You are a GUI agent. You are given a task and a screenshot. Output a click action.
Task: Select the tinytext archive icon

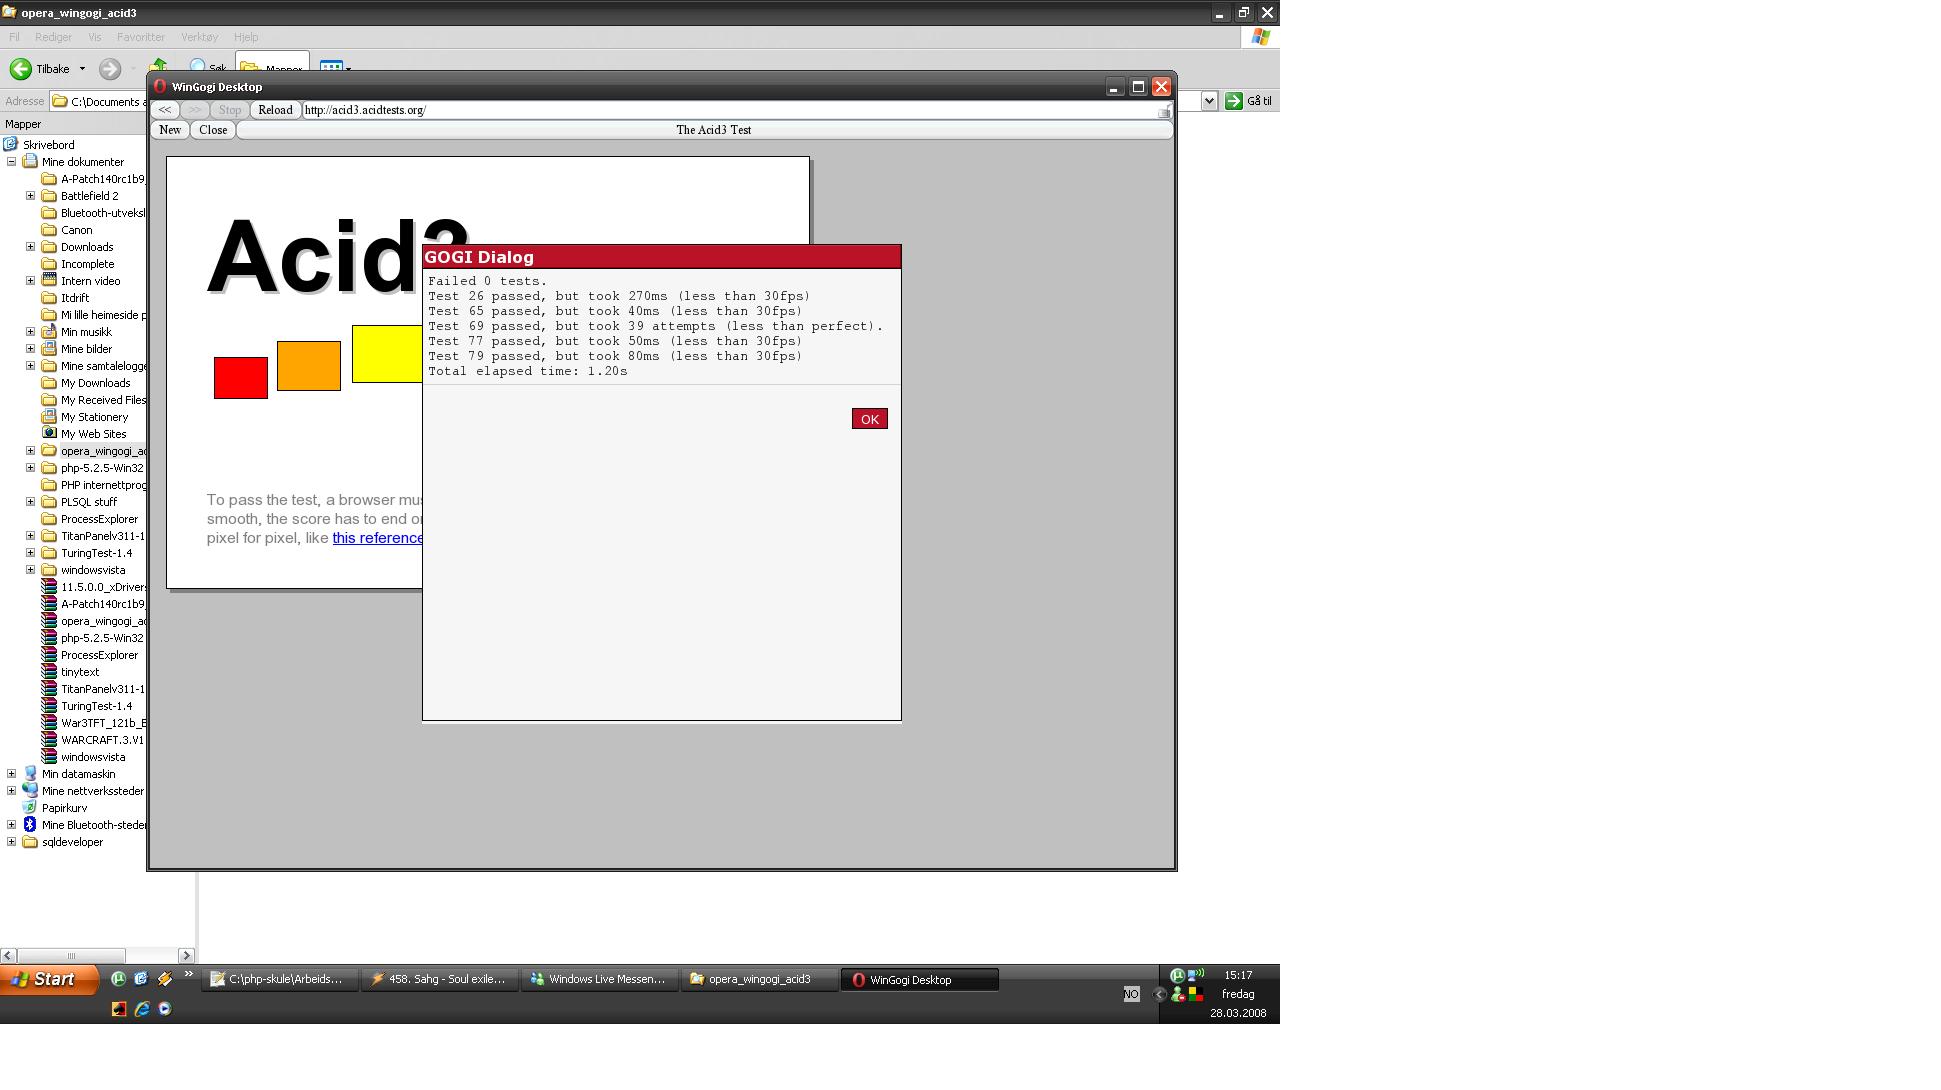coord(49,672)
